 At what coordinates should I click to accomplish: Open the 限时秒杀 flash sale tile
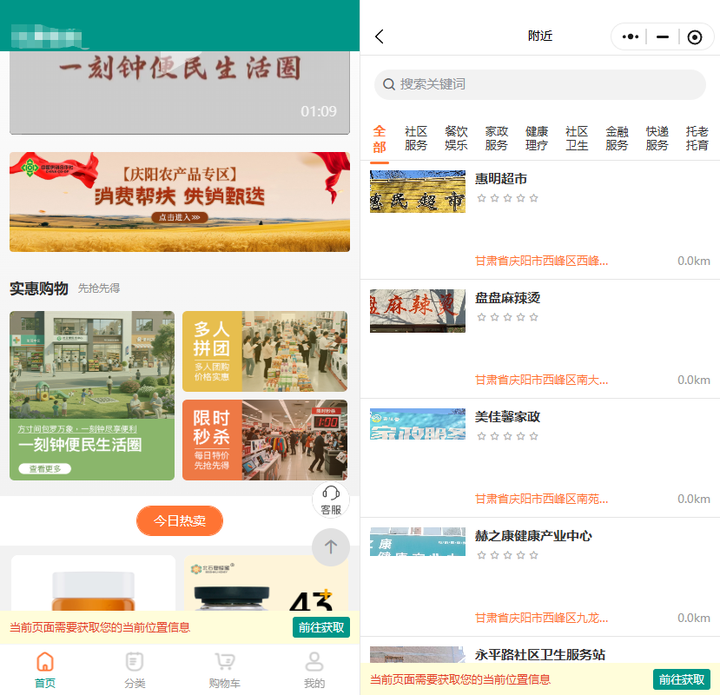(x=265, y=440)
